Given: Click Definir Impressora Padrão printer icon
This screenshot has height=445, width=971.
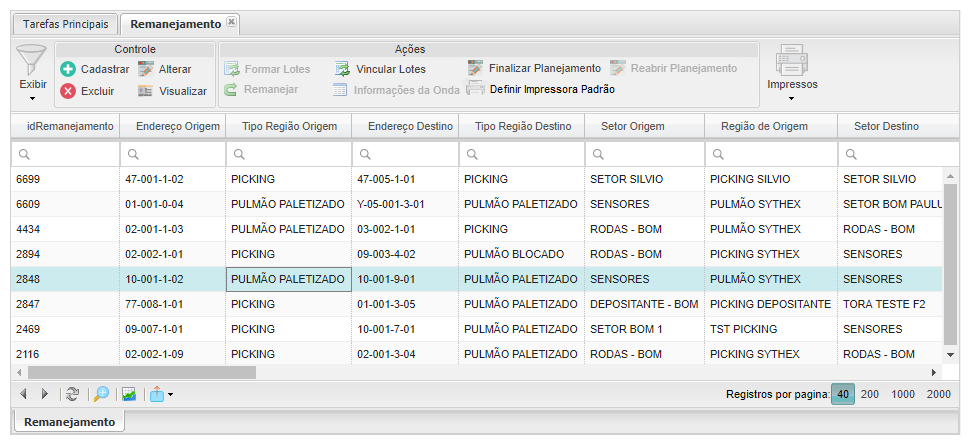Looking at the screenshot, I should (476, 89).
